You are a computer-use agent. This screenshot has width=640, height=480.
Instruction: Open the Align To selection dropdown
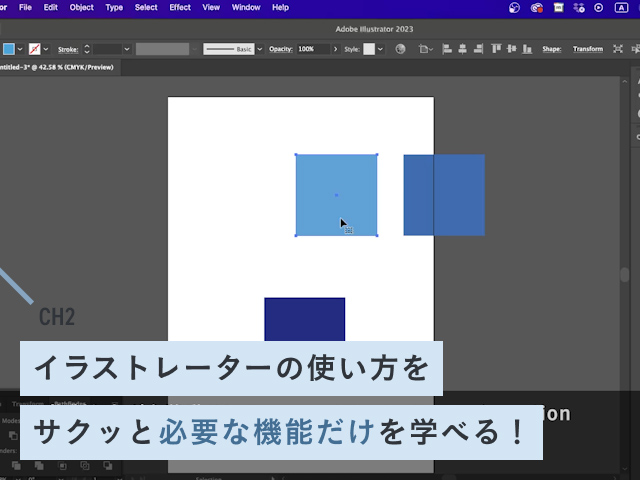pyautogui.click(x=426, y=49)
